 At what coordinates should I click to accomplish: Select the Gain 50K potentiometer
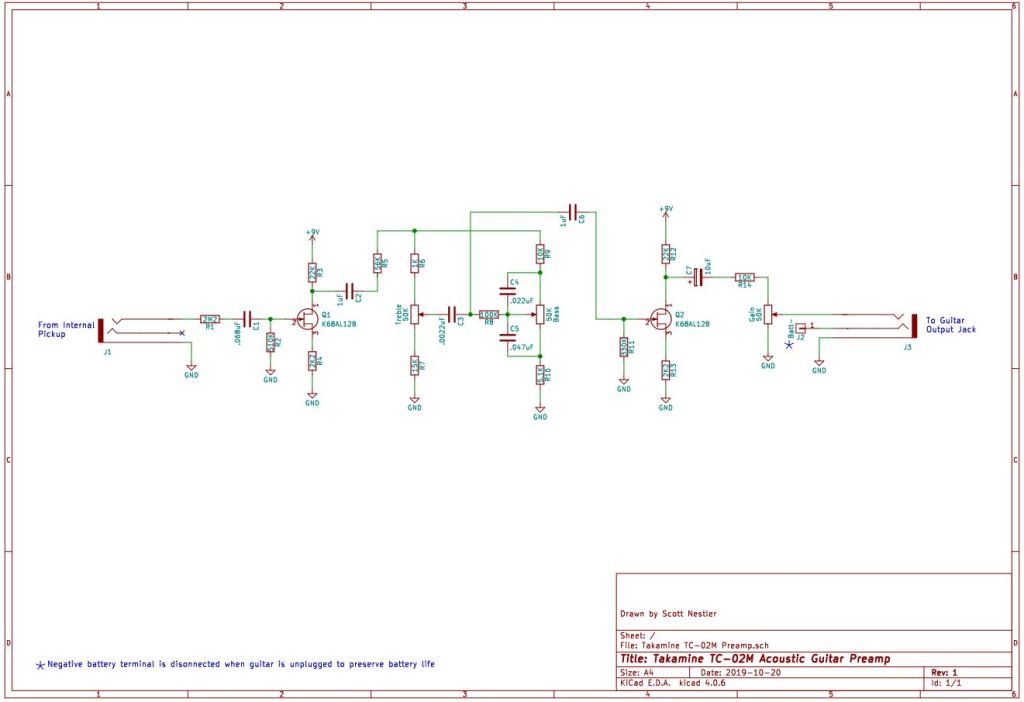(767, 313)
